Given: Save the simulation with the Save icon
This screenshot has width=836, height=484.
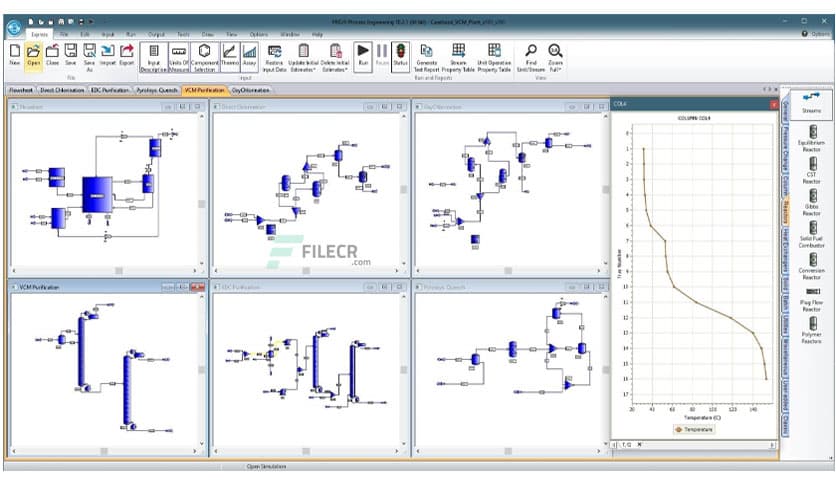Looking at the screenshot, I should 70,51.
